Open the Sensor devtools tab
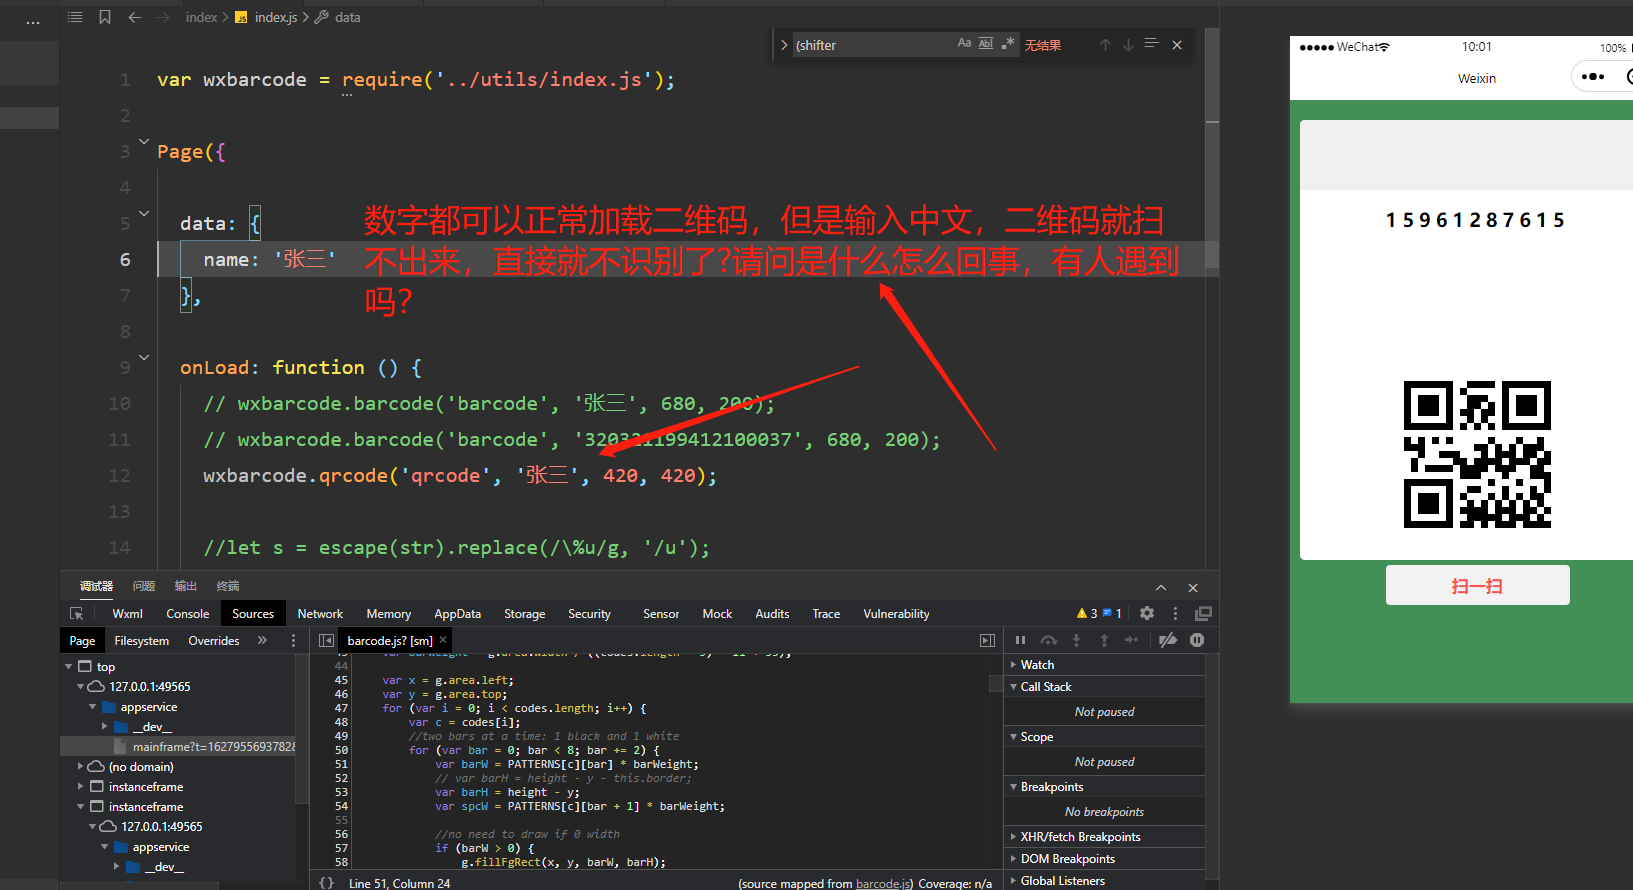Screen dimensions: 1633x890 (661, 614)
